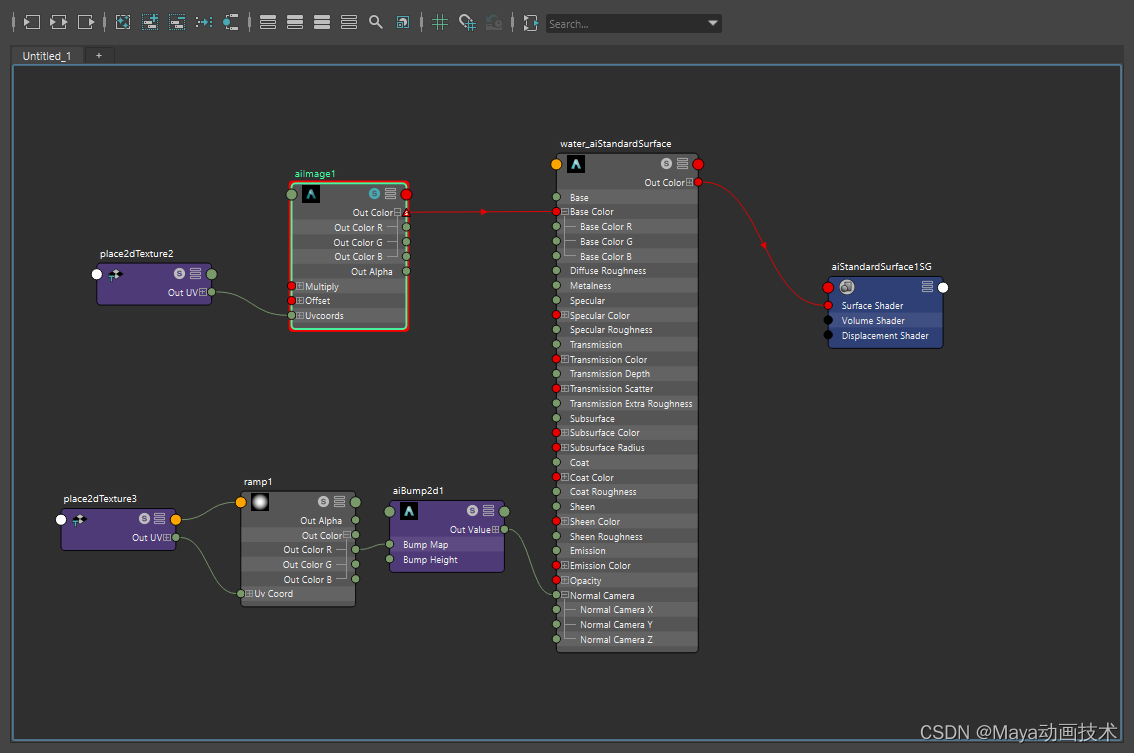Image resolution: width=1134 pixels, height=753 pixels.
Task: Add a new tab with plus
Action: pos(99,56)
